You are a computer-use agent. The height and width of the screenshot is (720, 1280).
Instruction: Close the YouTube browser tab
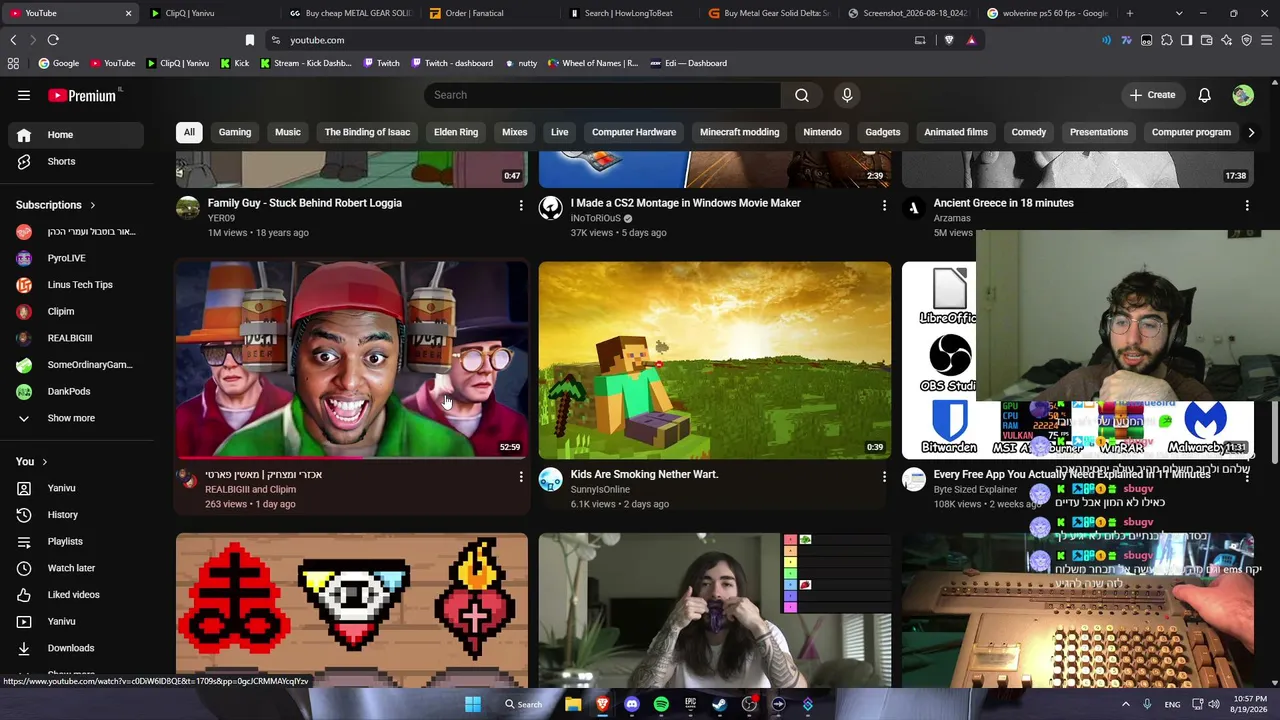[128, 13]
